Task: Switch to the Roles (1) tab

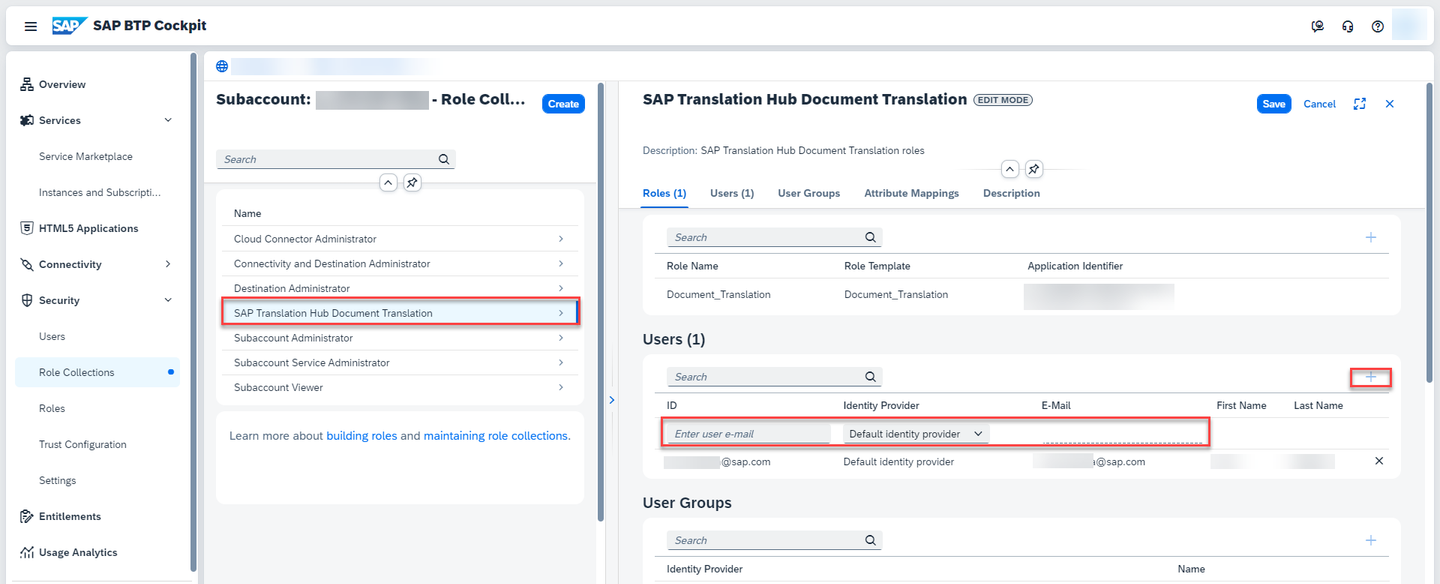Action: (x=664, y=193)
